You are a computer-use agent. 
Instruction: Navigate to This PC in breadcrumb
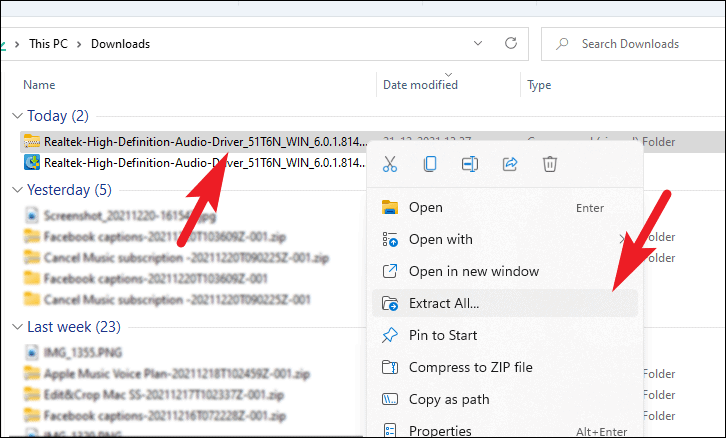[48, 44]
